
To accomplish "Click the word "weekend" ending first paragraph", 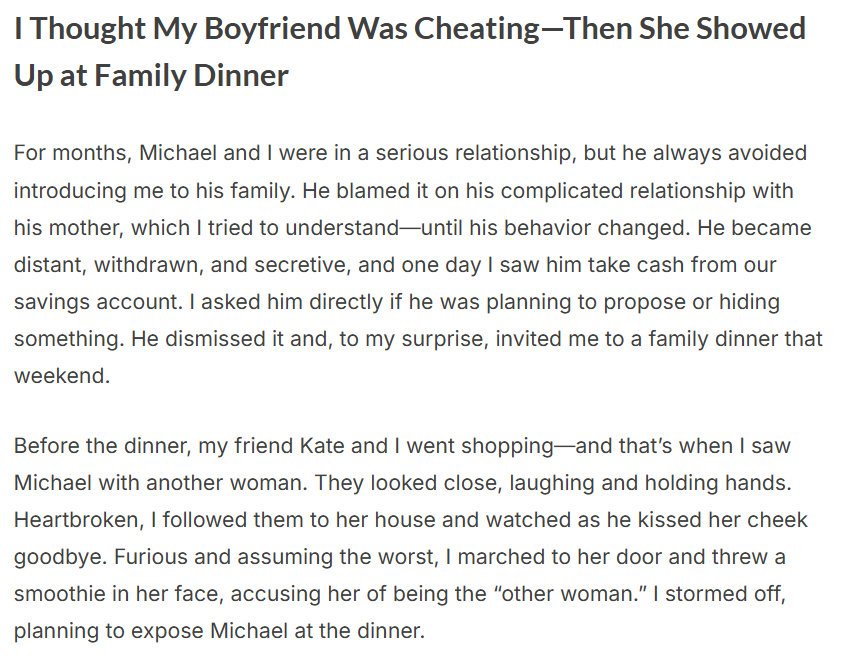I will click(x=61, y=376).
